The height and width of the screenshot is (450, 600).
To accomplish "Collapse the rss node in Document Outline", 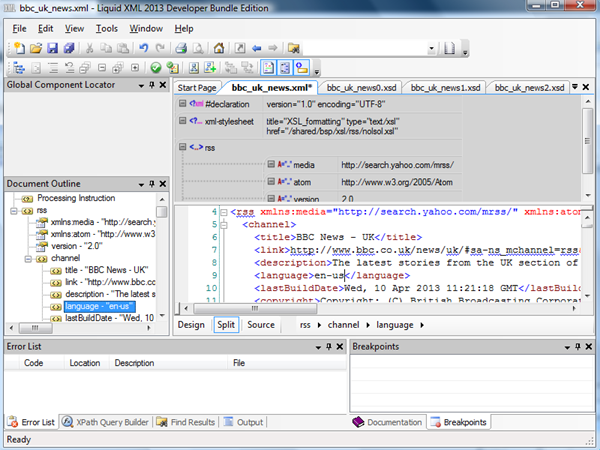I will pyautogui.click(x=14, y=211).
